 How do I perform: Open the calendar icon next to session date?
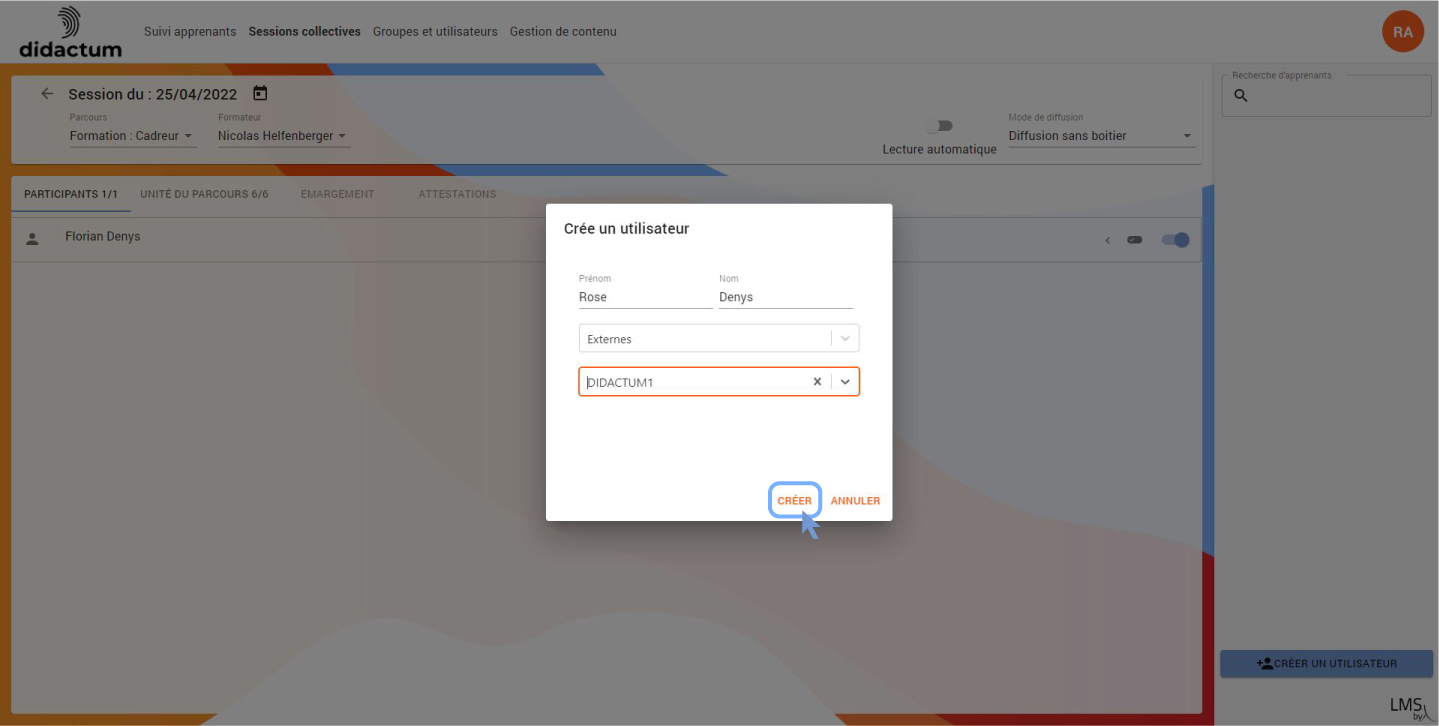point(260,93)
